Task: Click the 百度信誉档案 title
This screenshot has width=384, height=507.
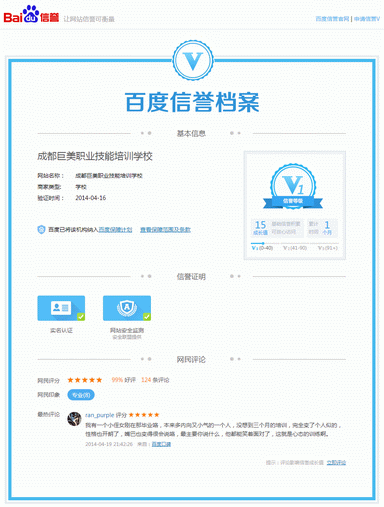Action: 192,102
